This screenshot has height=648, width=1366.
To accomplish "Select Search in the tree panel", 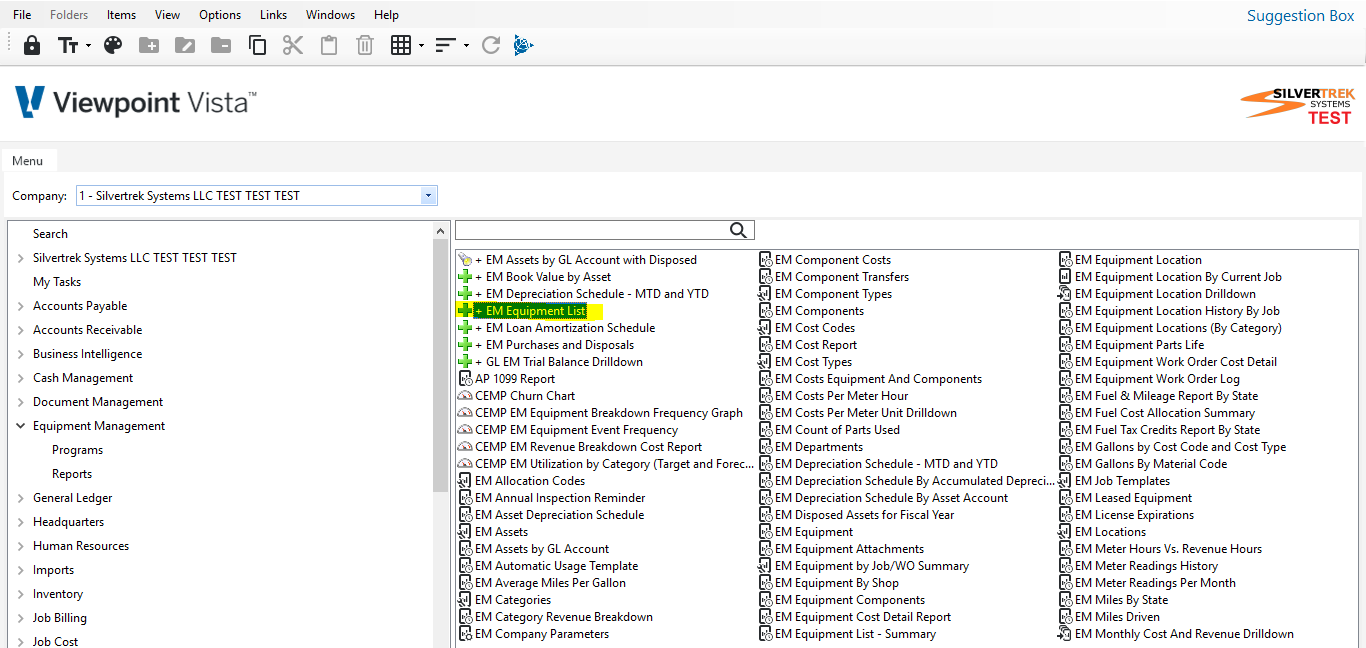I will pyautogui.click(x=50, y=234).
